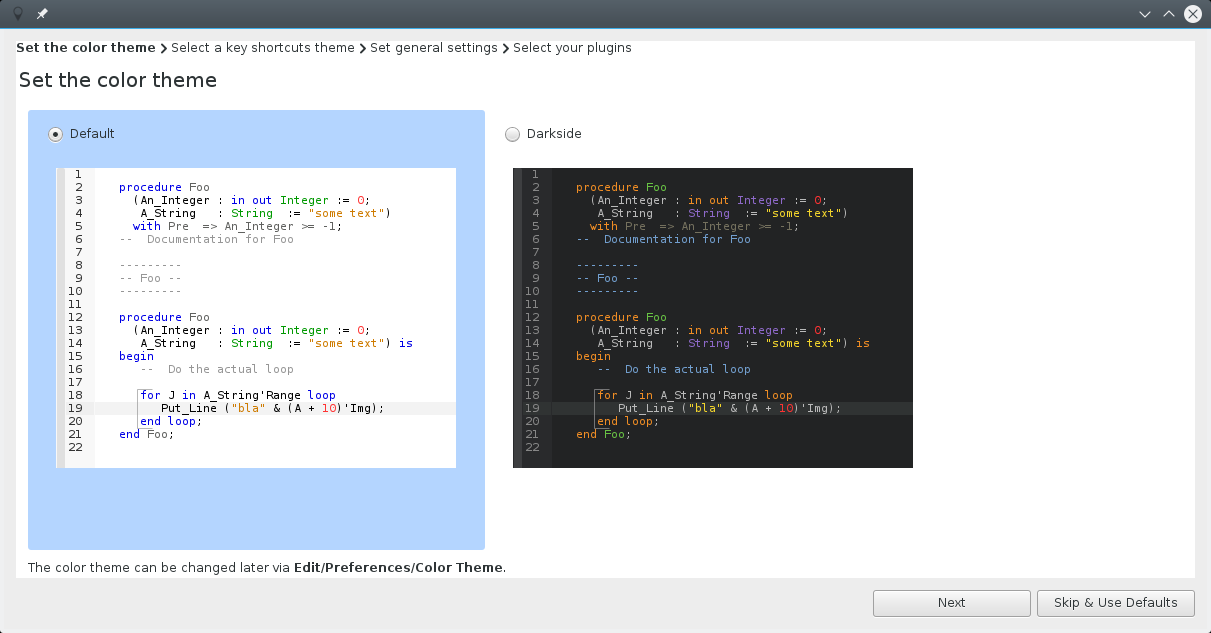Viewport: 1211px width, 633px height.
Task: Click 'Select your plugins' breadcrumb step
Action: [572, 48]
